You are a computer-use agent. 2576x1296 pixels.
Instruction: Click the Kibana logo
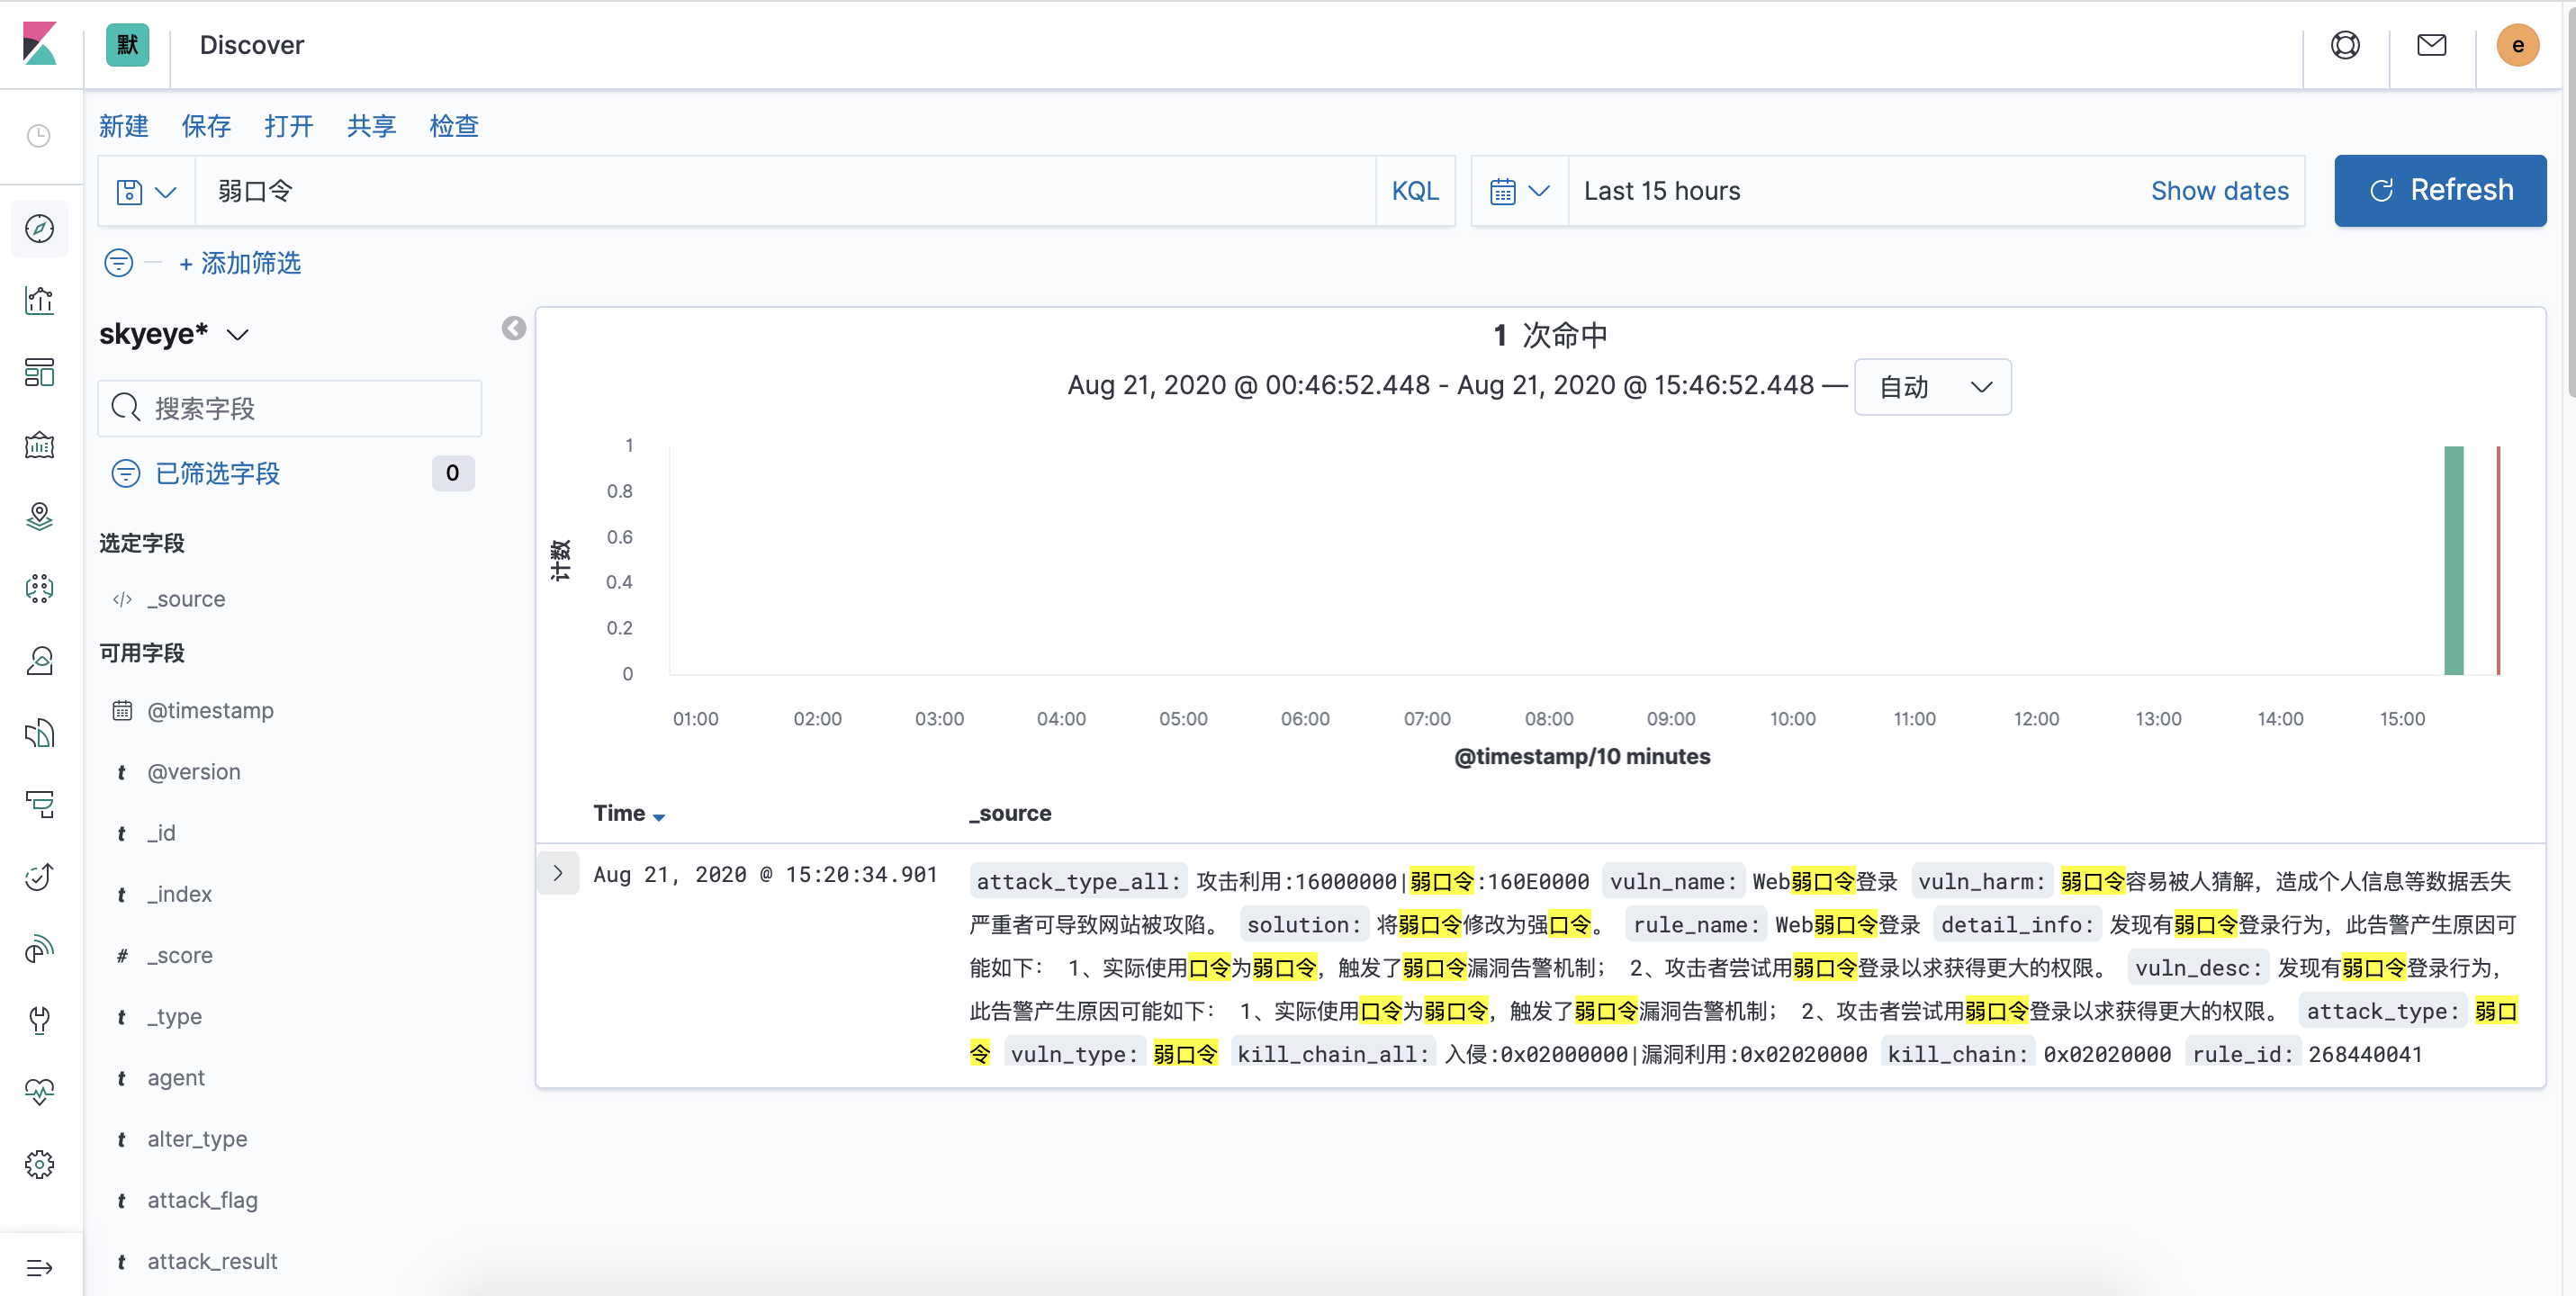(40, 44)
